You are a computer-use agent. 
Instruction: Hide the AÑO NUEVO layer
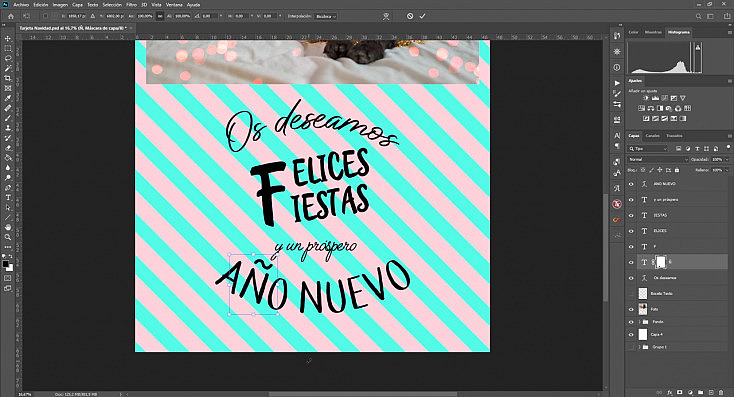[x=631, y=184]
